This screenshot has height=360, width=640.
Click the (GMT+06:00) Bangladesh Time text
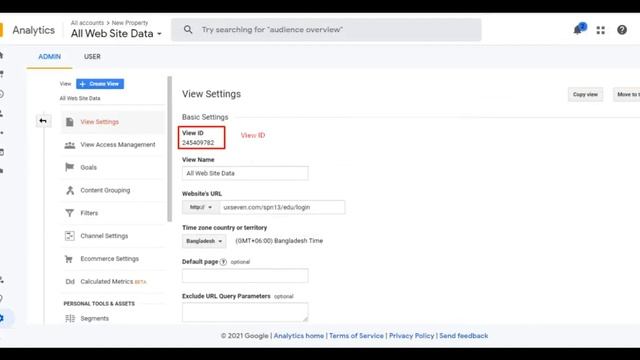[x=279, y=241]
